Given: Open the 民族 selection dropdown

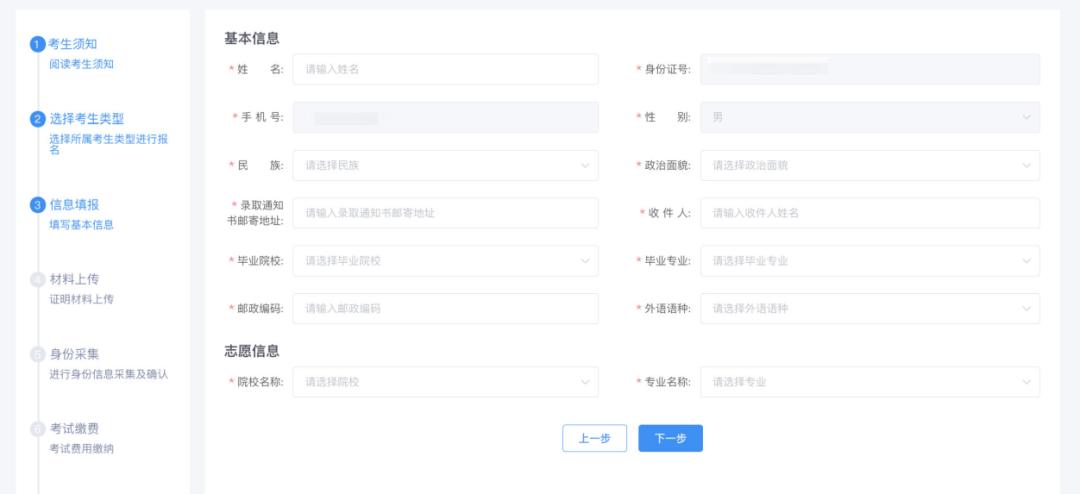Looking at the screenshot, I should click(446, 165).
